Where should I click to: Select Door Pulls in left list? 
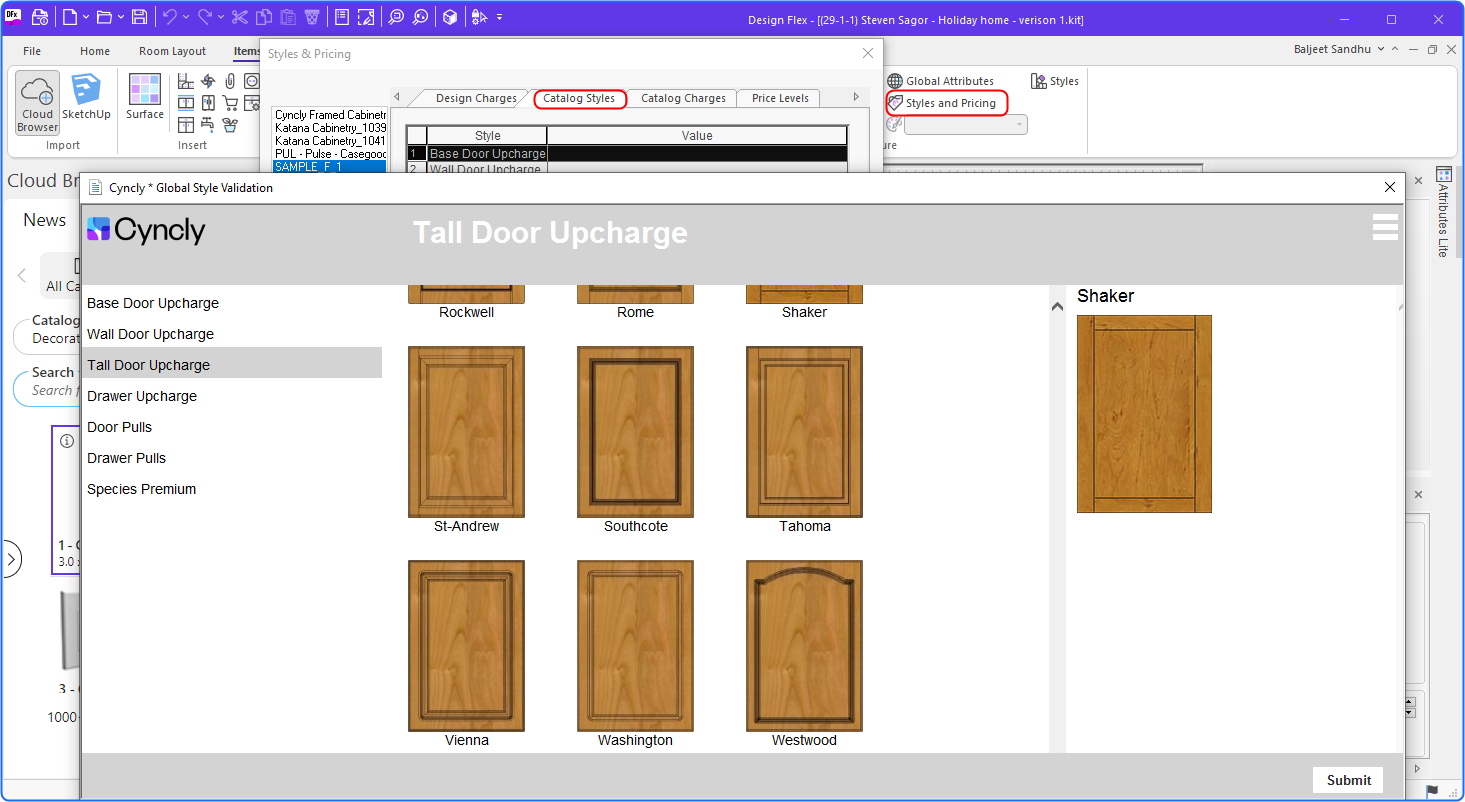[231, 427]
